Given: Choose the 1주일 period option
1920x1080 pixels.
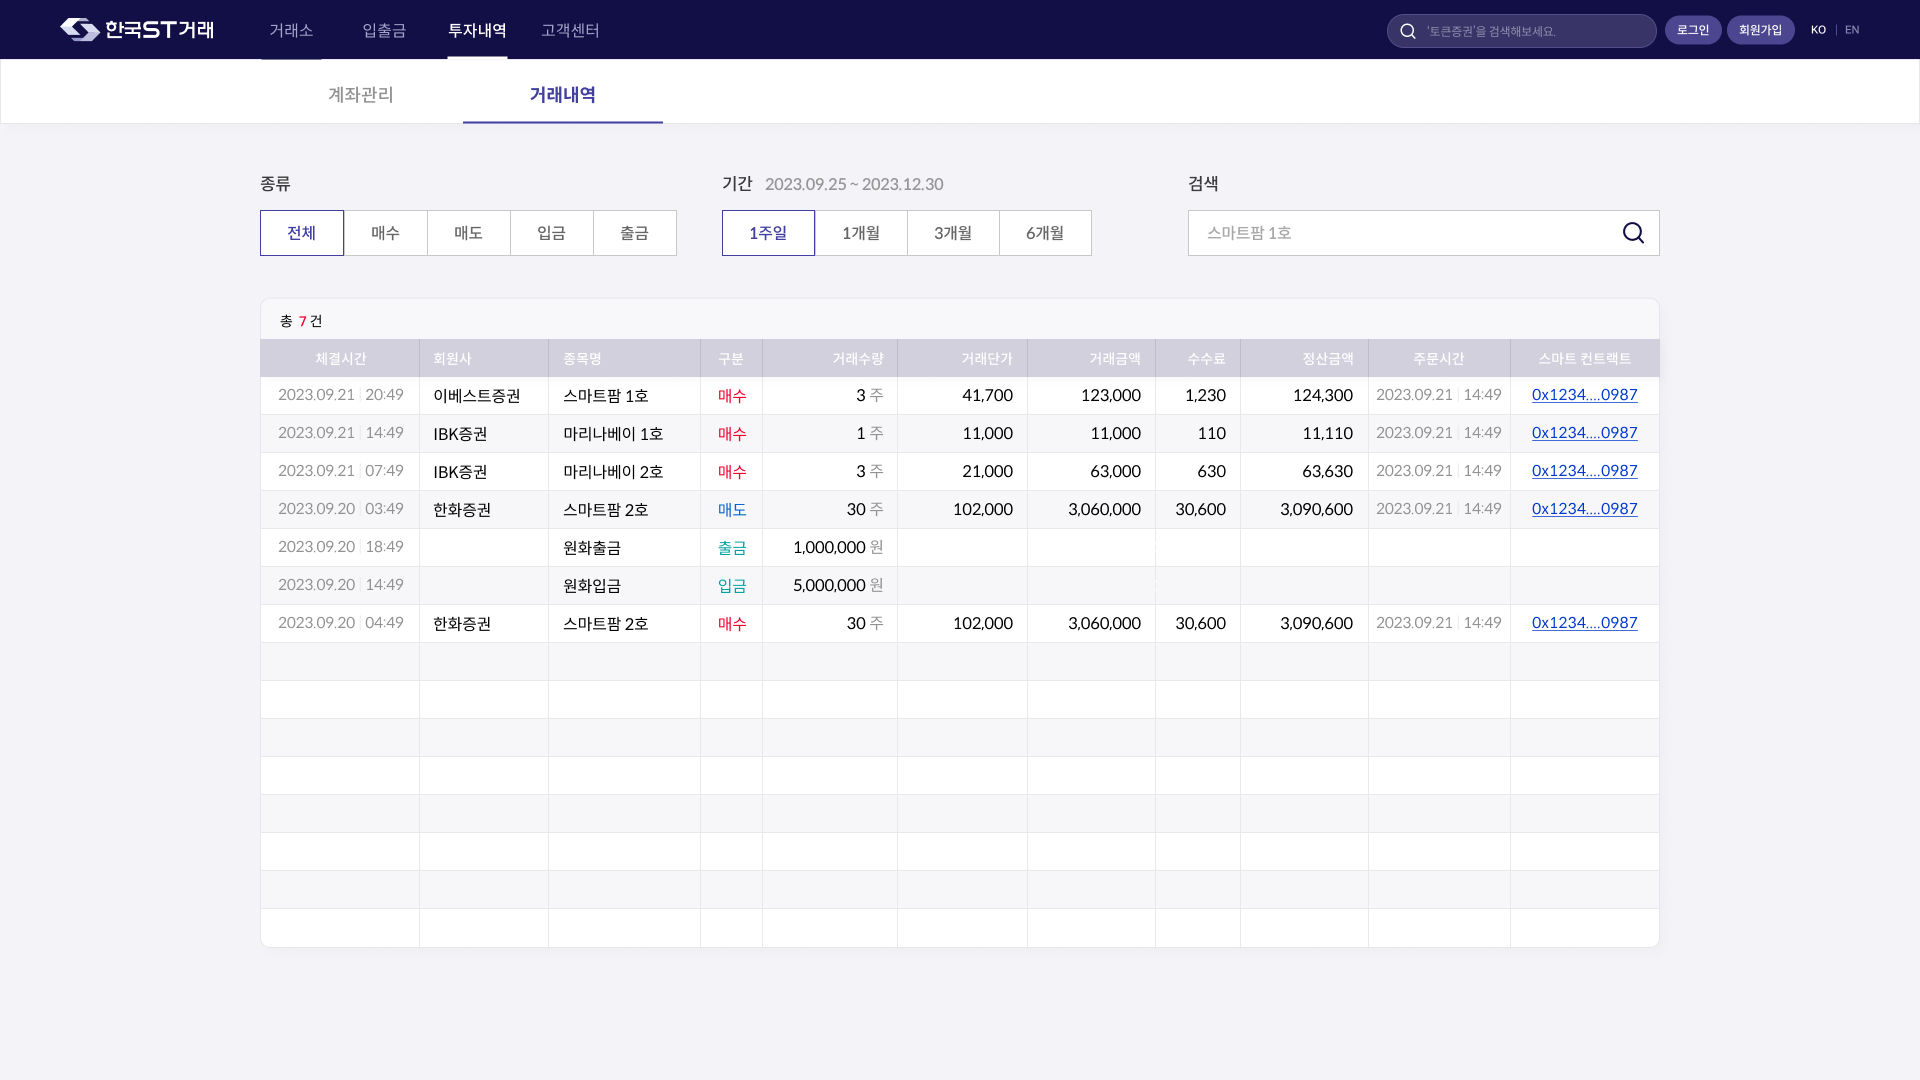Looking at the screenshot, I should click(x=768, y=233).
